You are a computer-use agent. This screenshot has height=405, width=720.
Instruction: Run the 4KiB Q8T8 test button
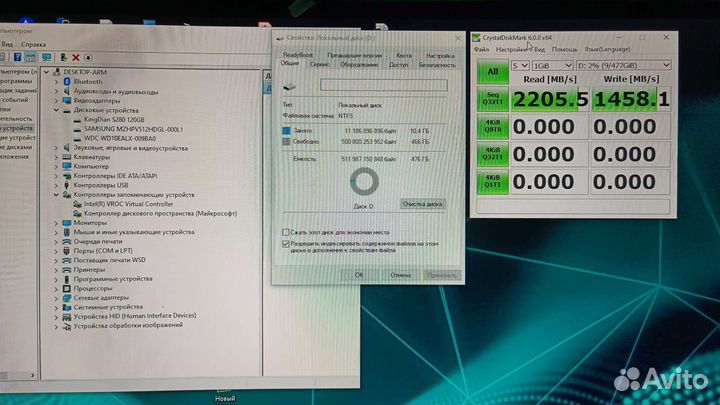pos(493,127)
